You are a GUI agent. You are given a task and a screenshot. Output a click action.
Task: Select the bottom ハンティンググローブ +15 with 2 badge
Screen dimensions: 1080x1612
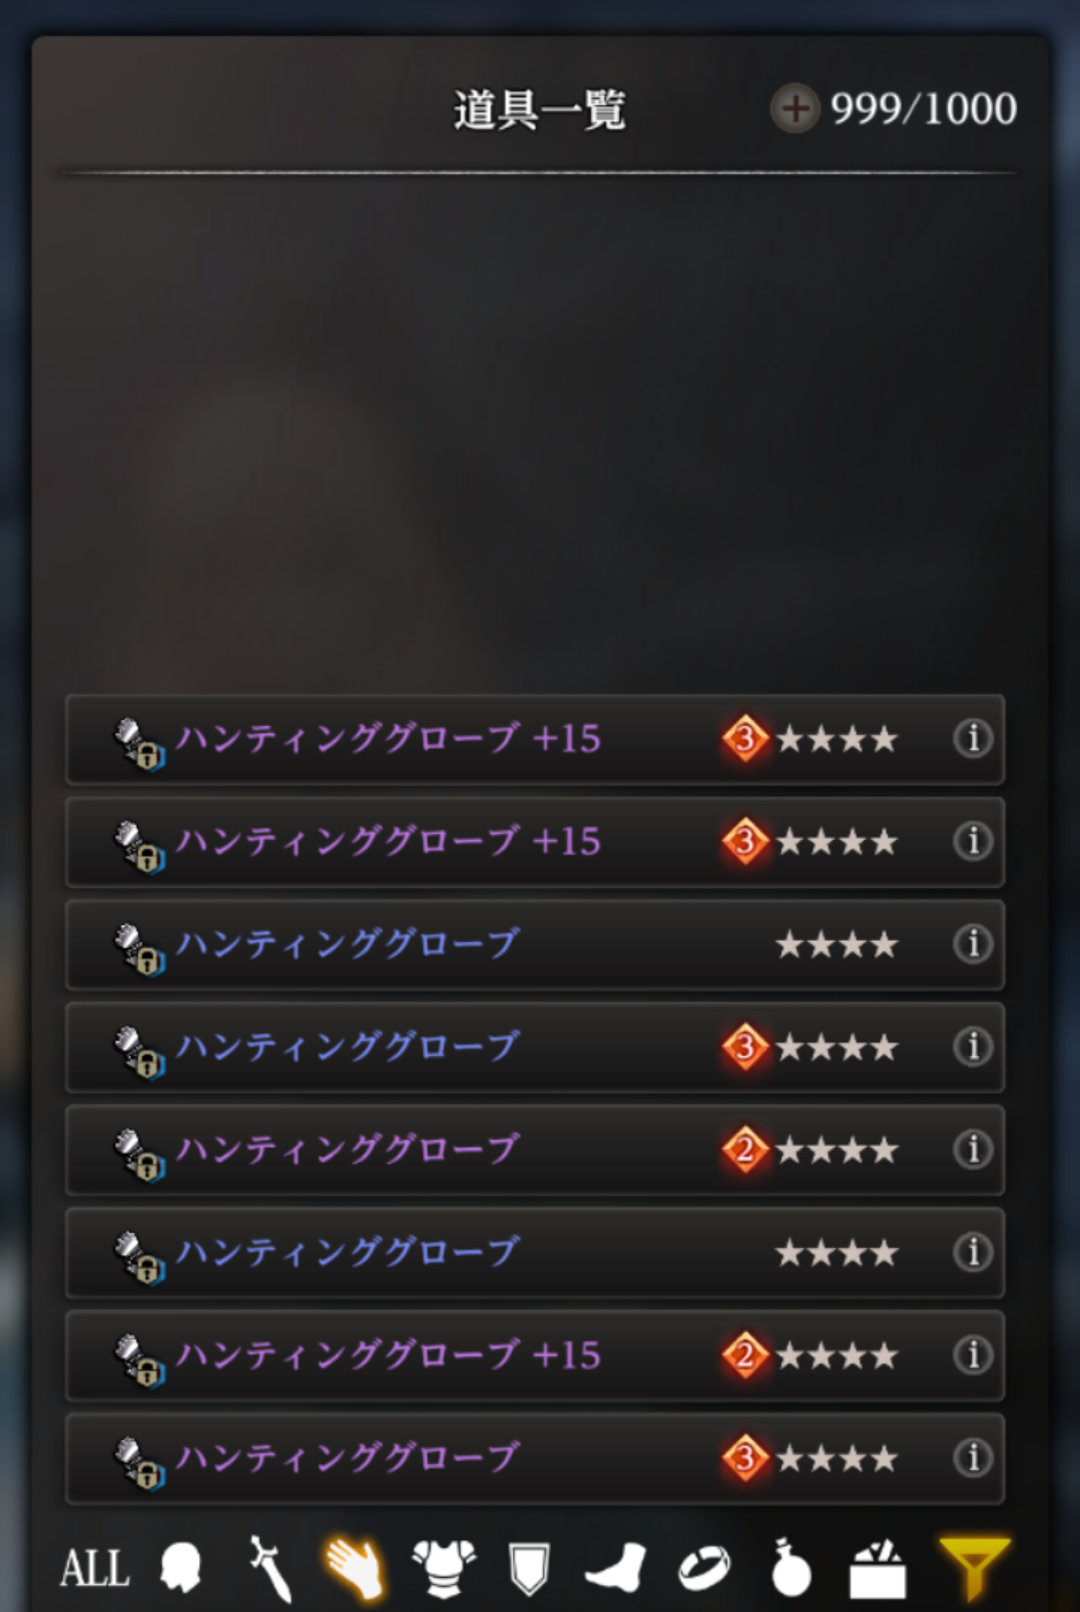click(x=535, y=1356)
